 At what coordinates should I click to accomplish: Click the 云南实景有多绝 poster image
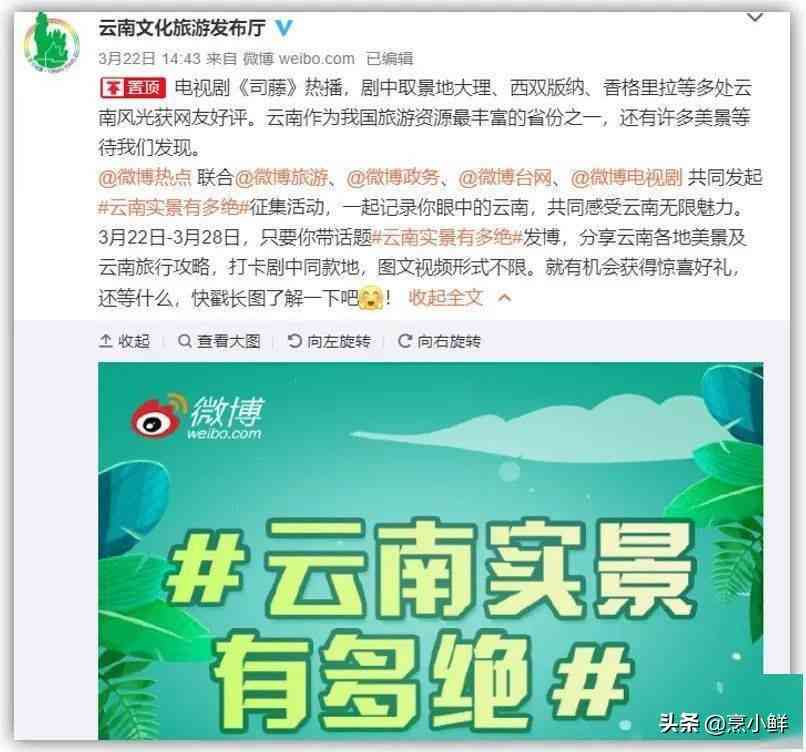(x=431, y=551)
